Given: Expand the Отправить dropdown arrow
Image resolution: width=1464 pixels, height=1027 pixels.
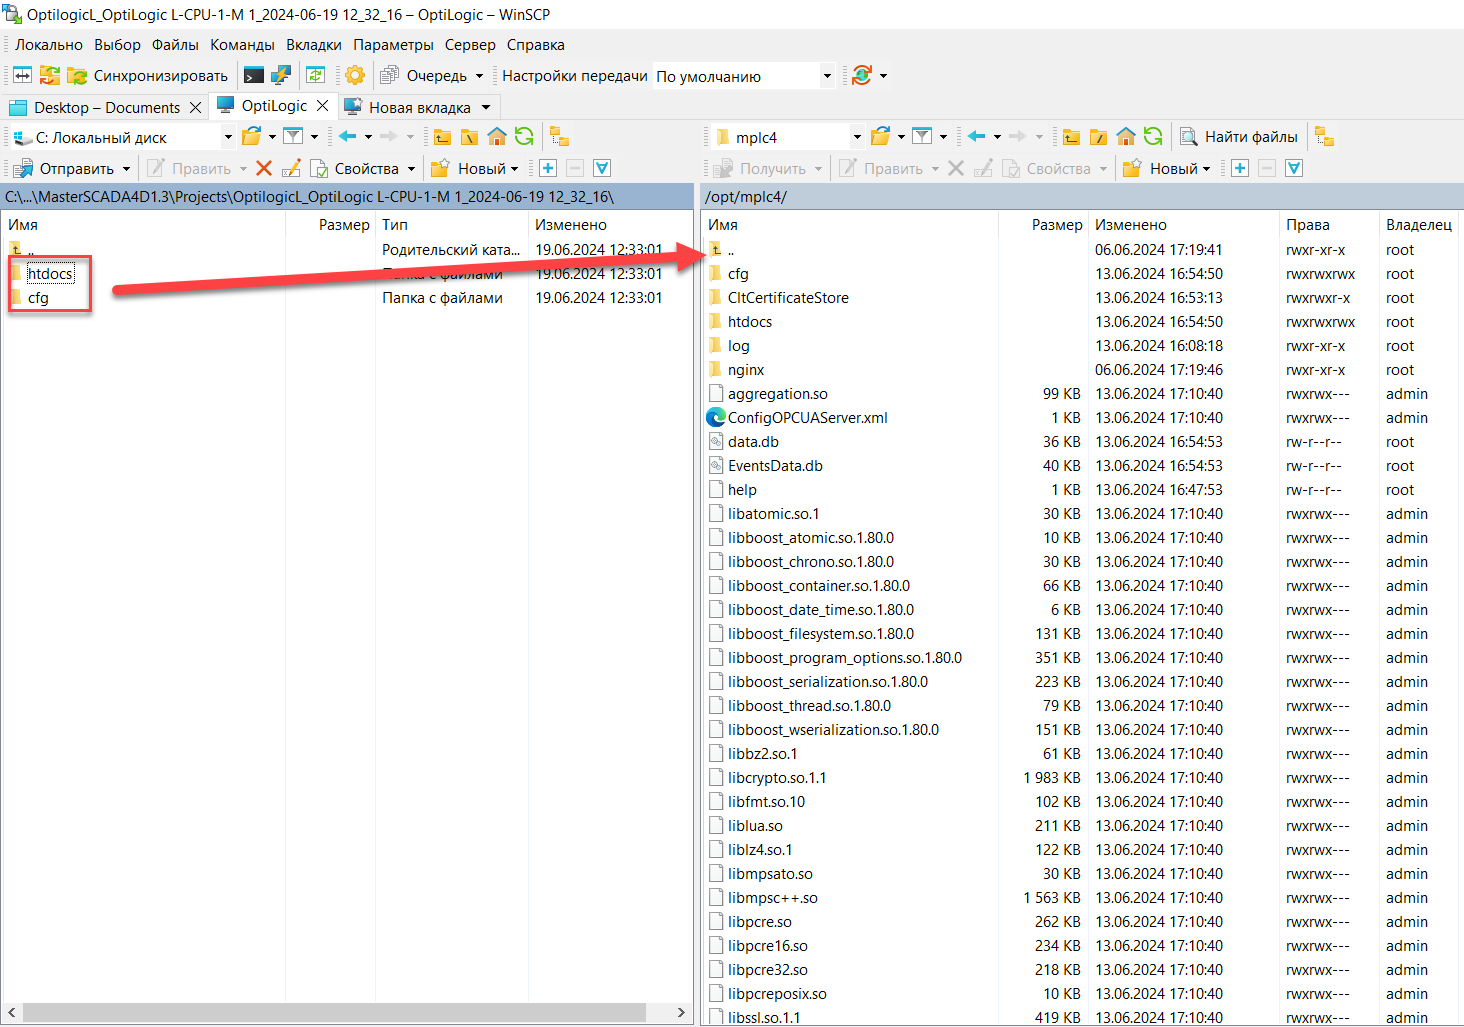Looking at the screenshot, I should tap(126, 168).
